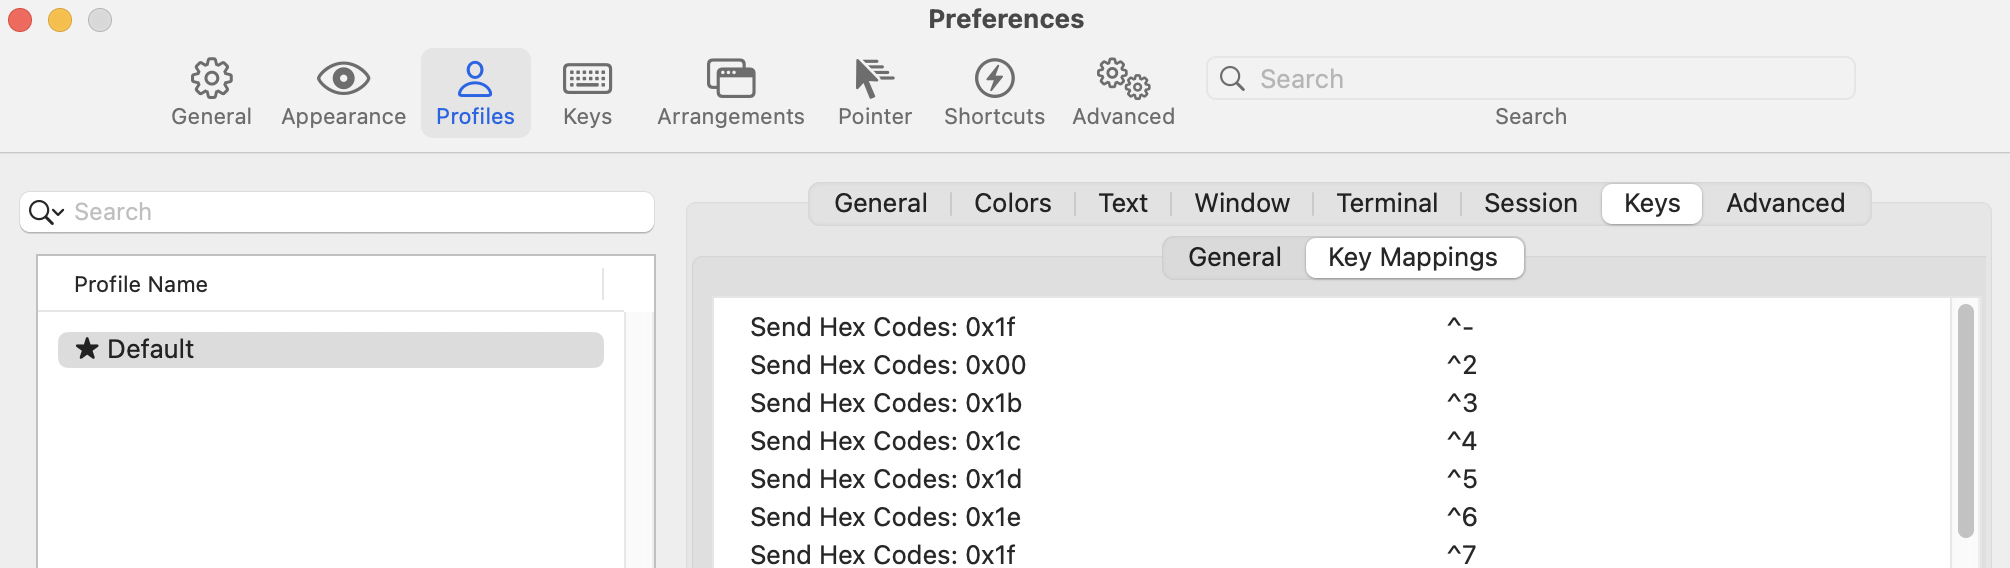Image resolution: width=2010 pixels, height=568 pixels.
Task: Open Pointer preferences cursor icon
Action: point(874,78)
